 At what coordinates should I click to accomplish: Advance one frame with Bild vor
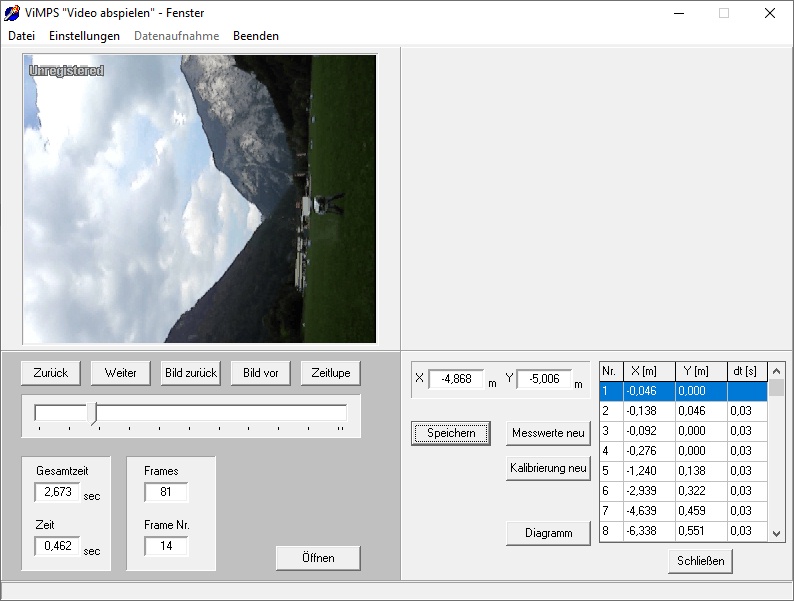click(261, 373)
